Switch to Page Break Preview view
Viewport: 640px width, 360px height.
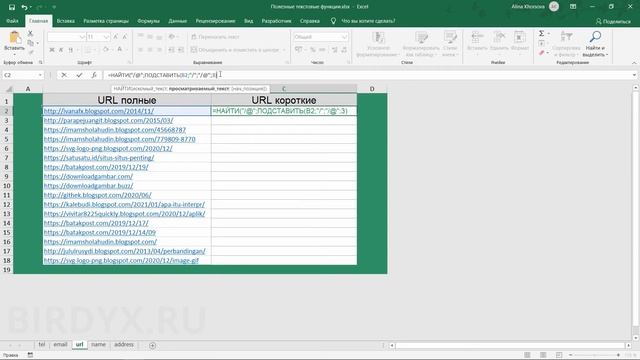[559, 355]
